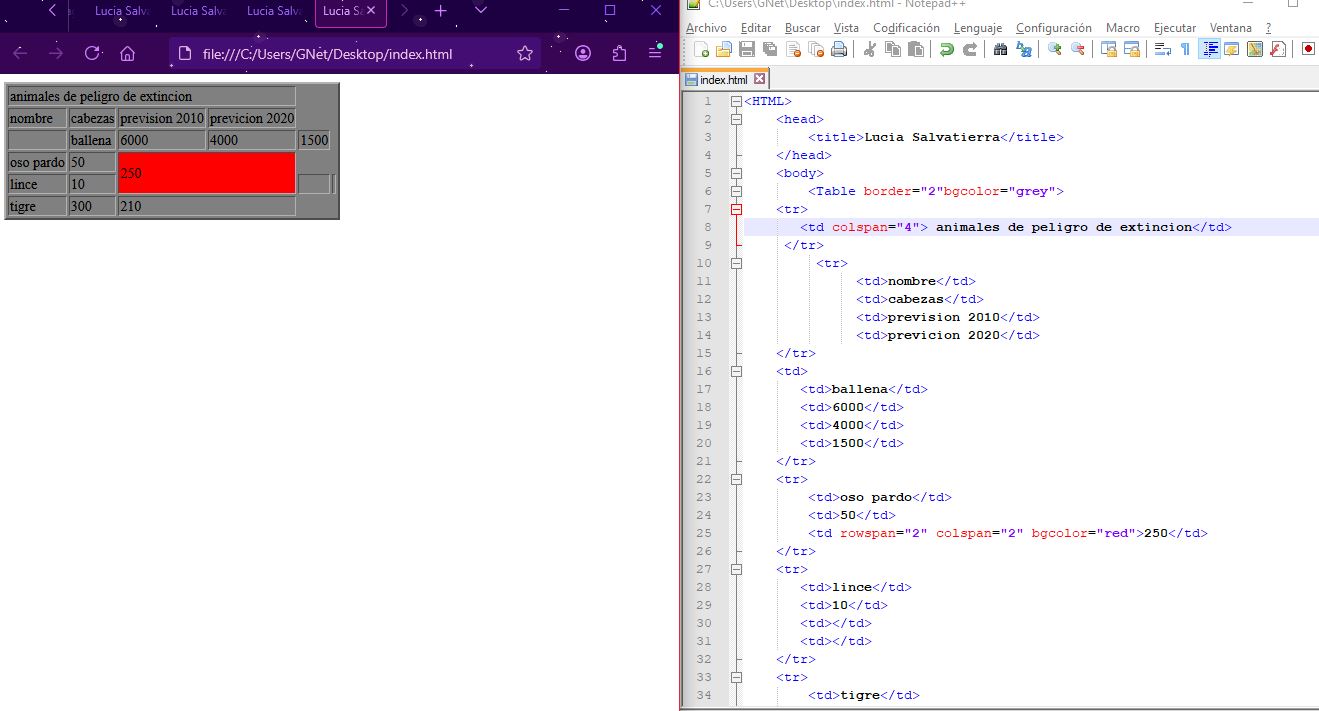Undo the last edit with the green arrow

tap(946, 49)
